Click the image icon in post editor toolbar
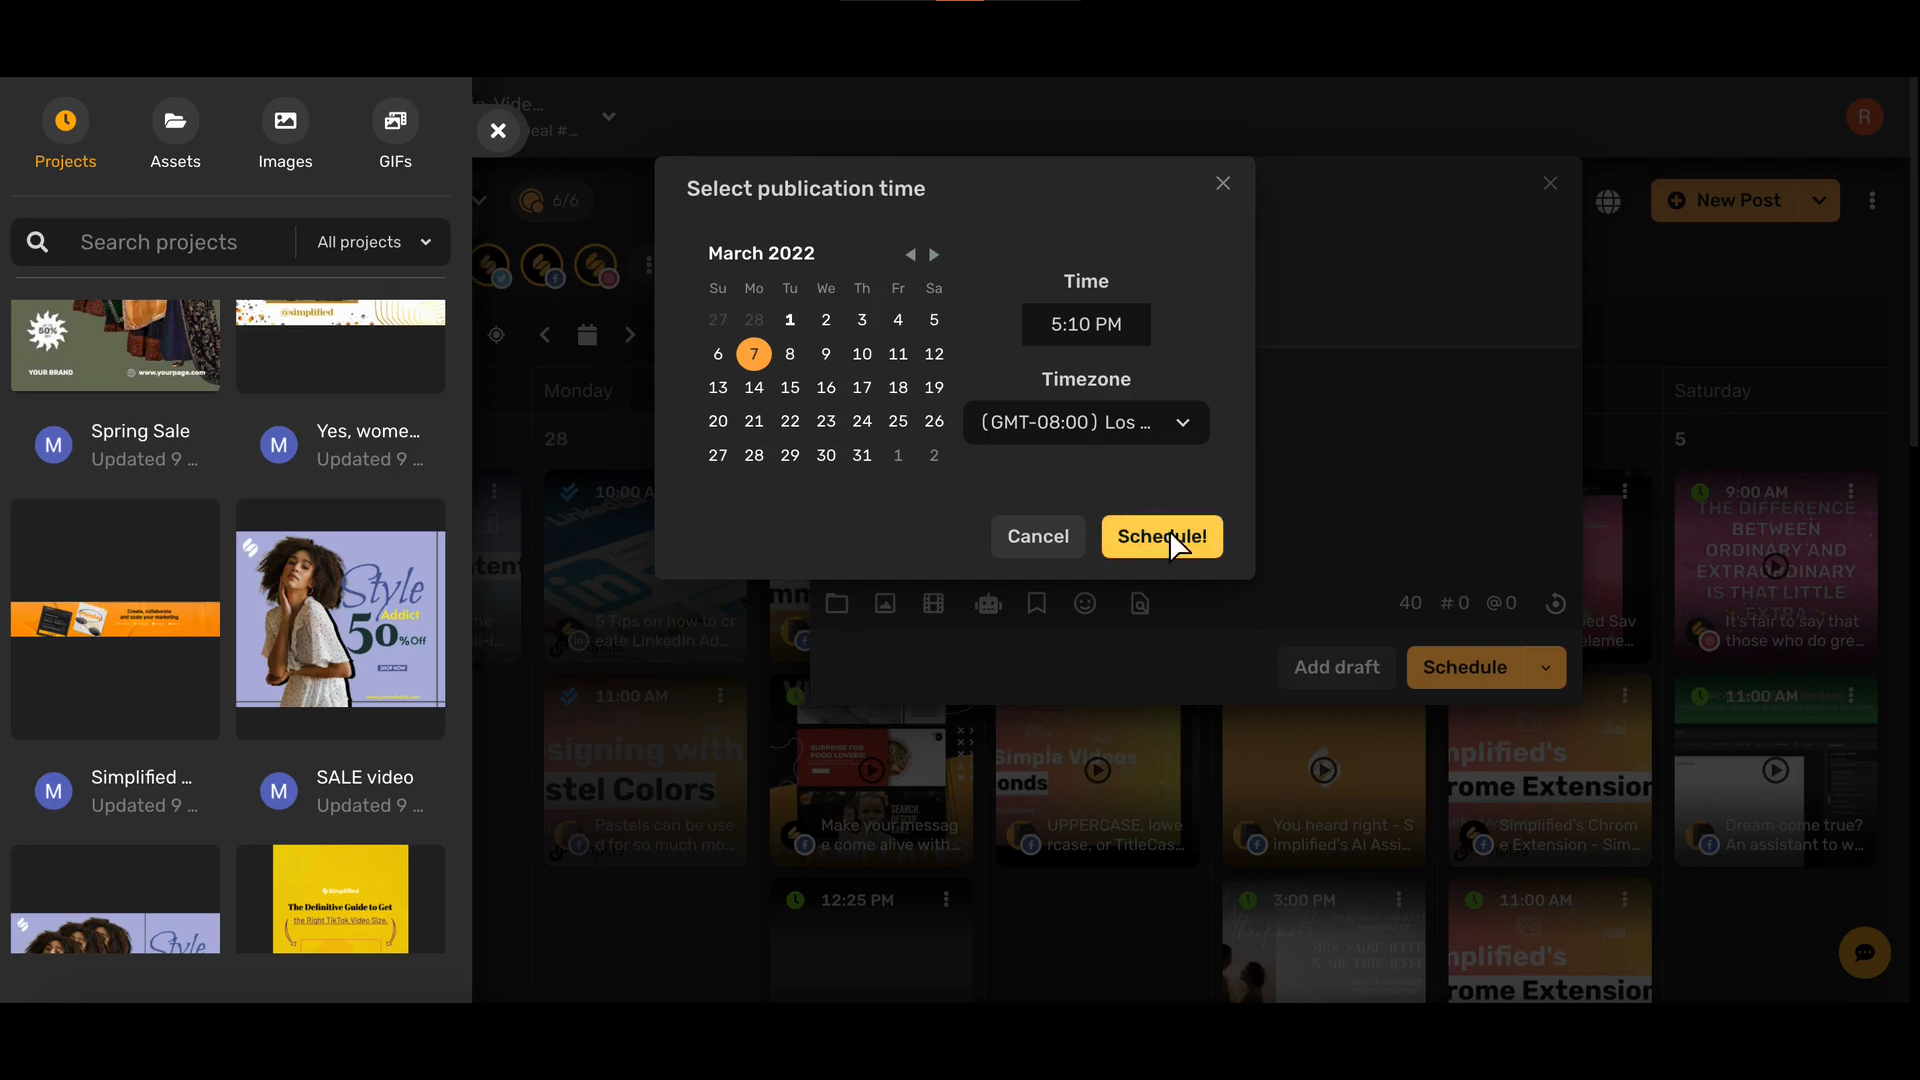 885,603
